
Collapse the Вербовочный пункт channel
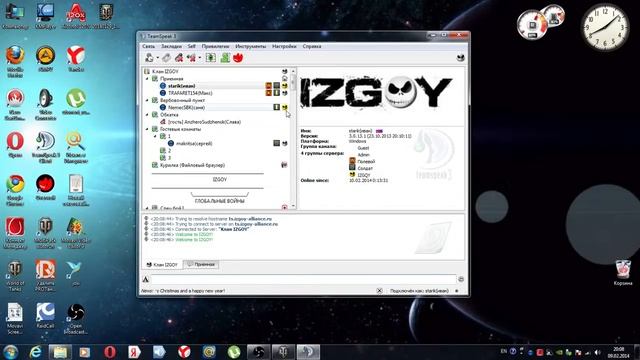pos(147,100)
